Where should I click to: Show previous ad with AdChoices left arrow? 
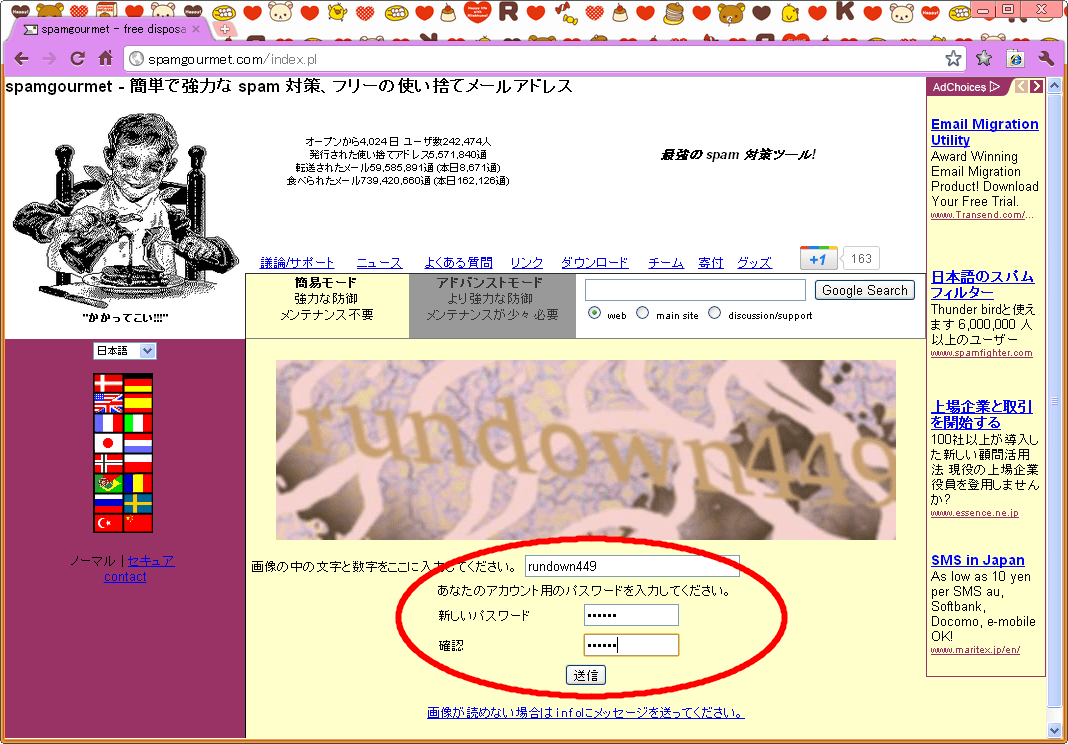pos(1021,87)
